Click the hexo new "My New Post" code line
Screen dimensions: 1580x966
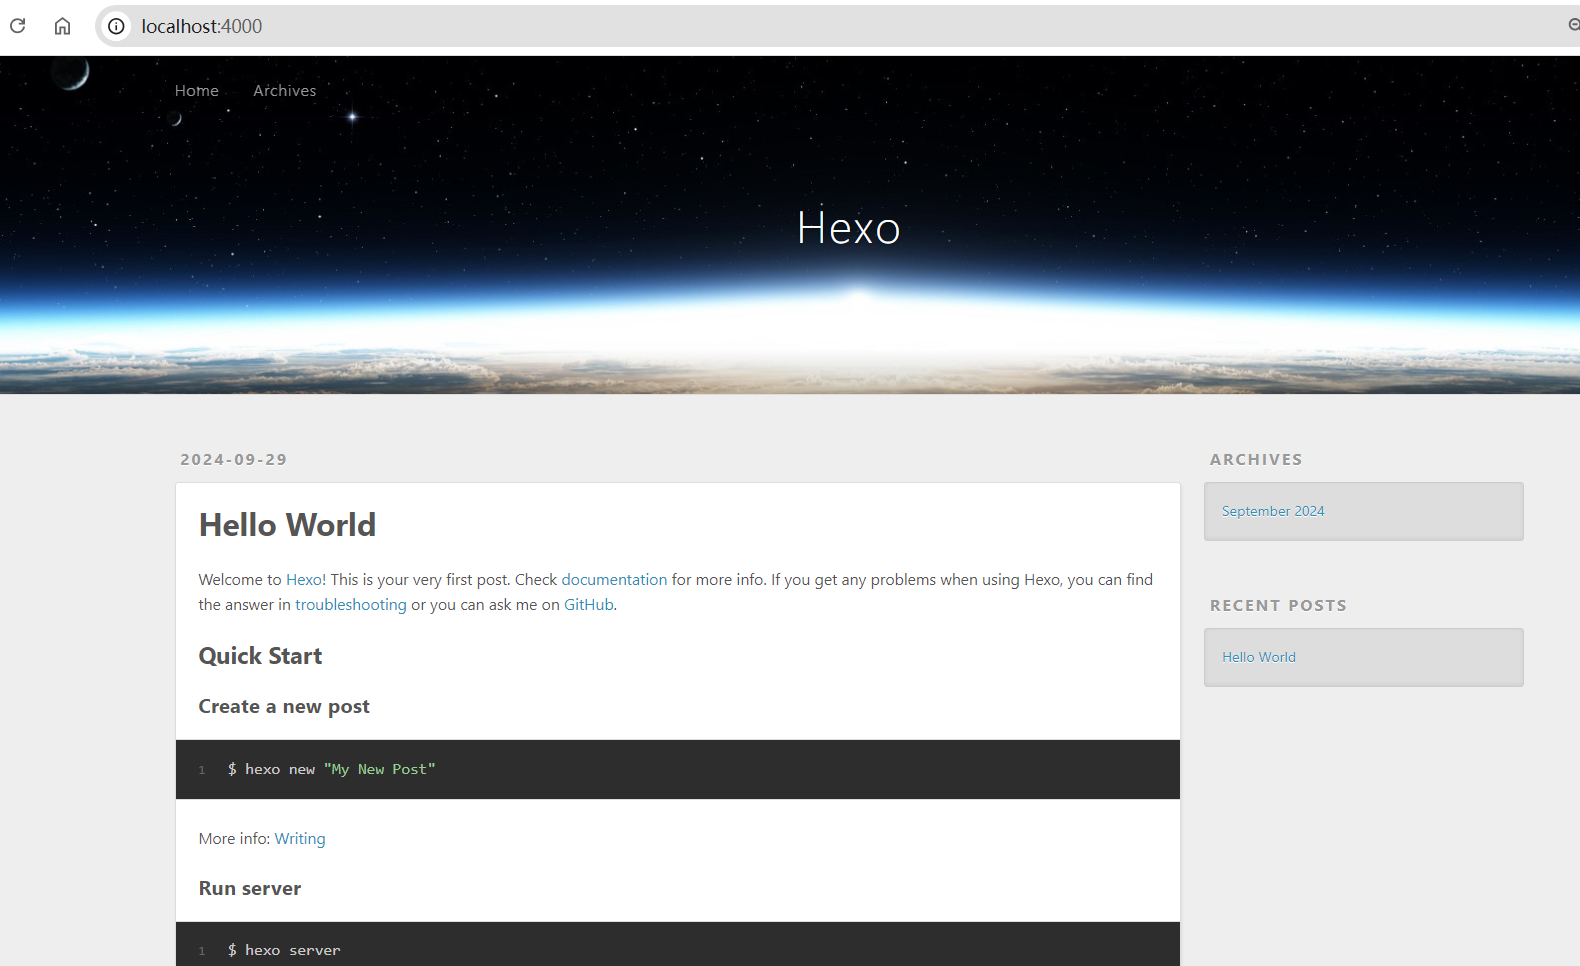click(x=331, y=769)
